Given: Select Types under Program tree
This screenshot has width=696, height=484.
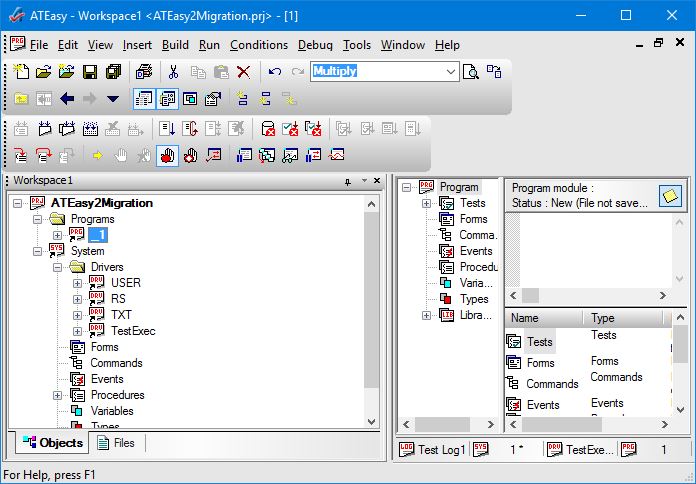Looking at the screenshot, I should coord(474,299).
